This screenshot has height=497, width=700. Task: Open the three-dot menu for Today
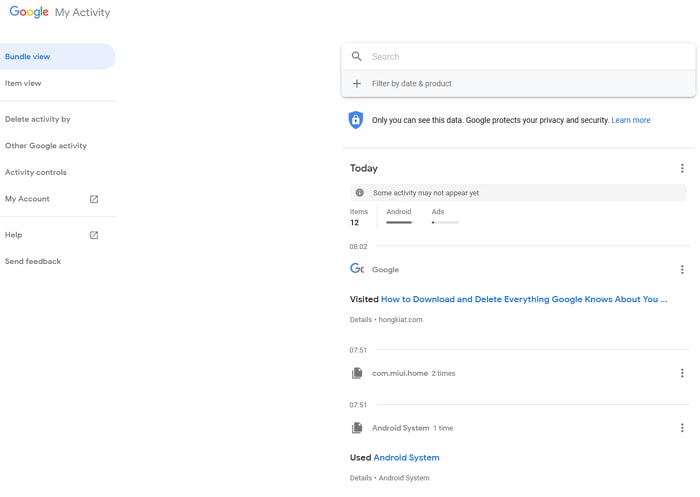[682, 168]
